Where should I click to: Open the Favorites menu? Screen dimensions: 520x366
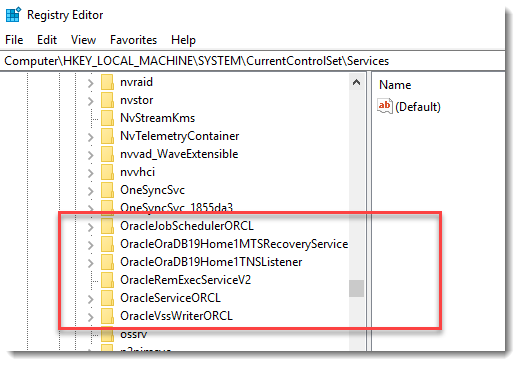pyautogui.click(x=133, y=40)
